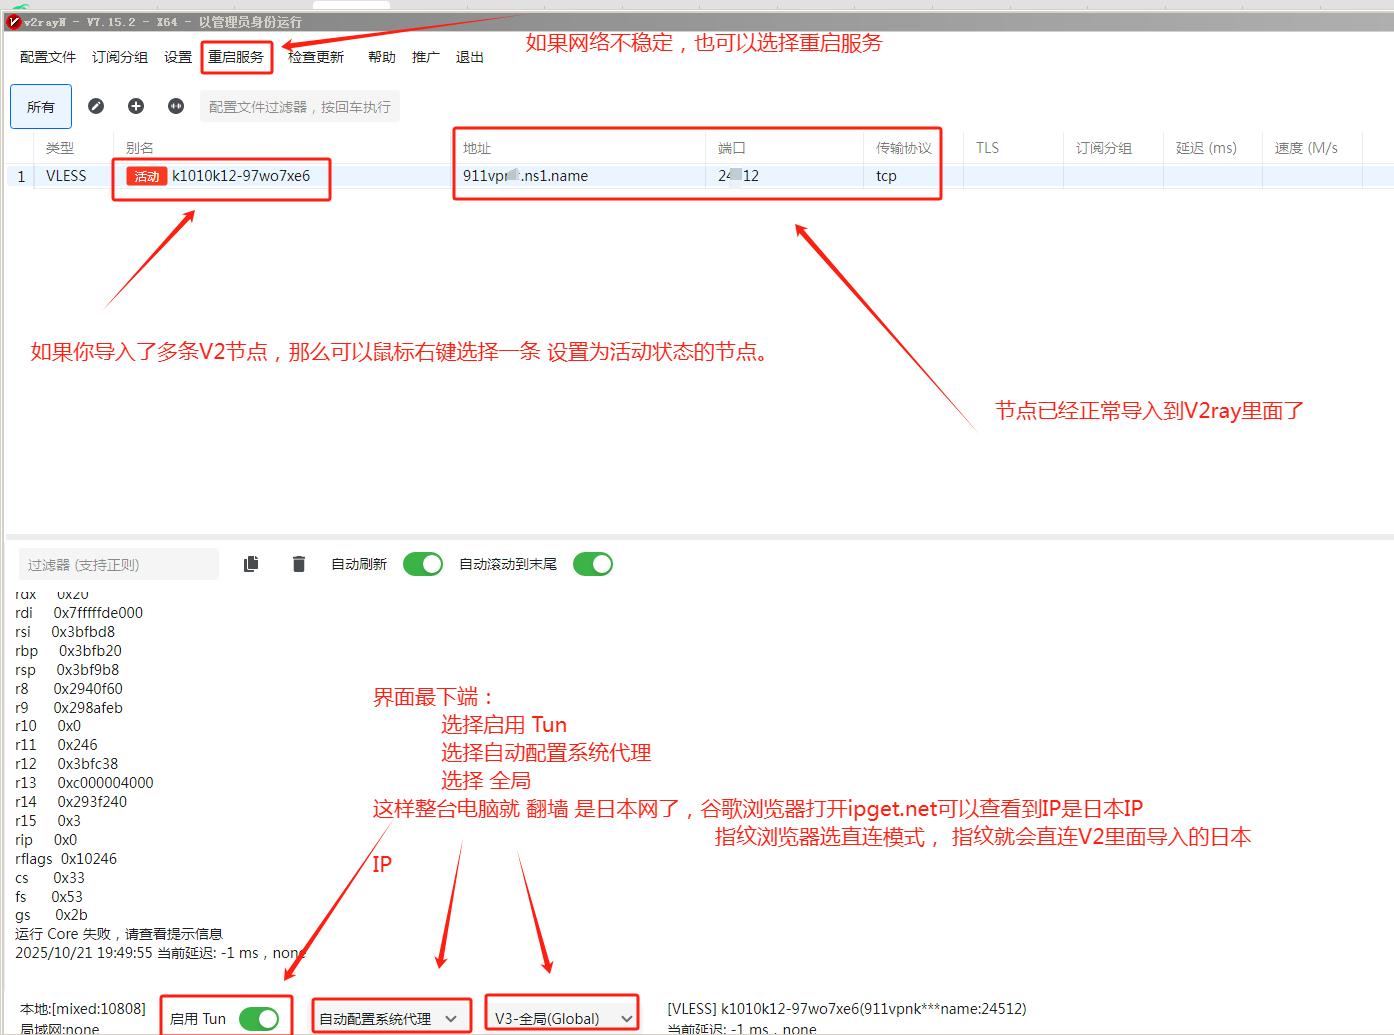Select the 所有 group tab
Viewport: 1394px width, 1035px height.
[x=41, y=107]
